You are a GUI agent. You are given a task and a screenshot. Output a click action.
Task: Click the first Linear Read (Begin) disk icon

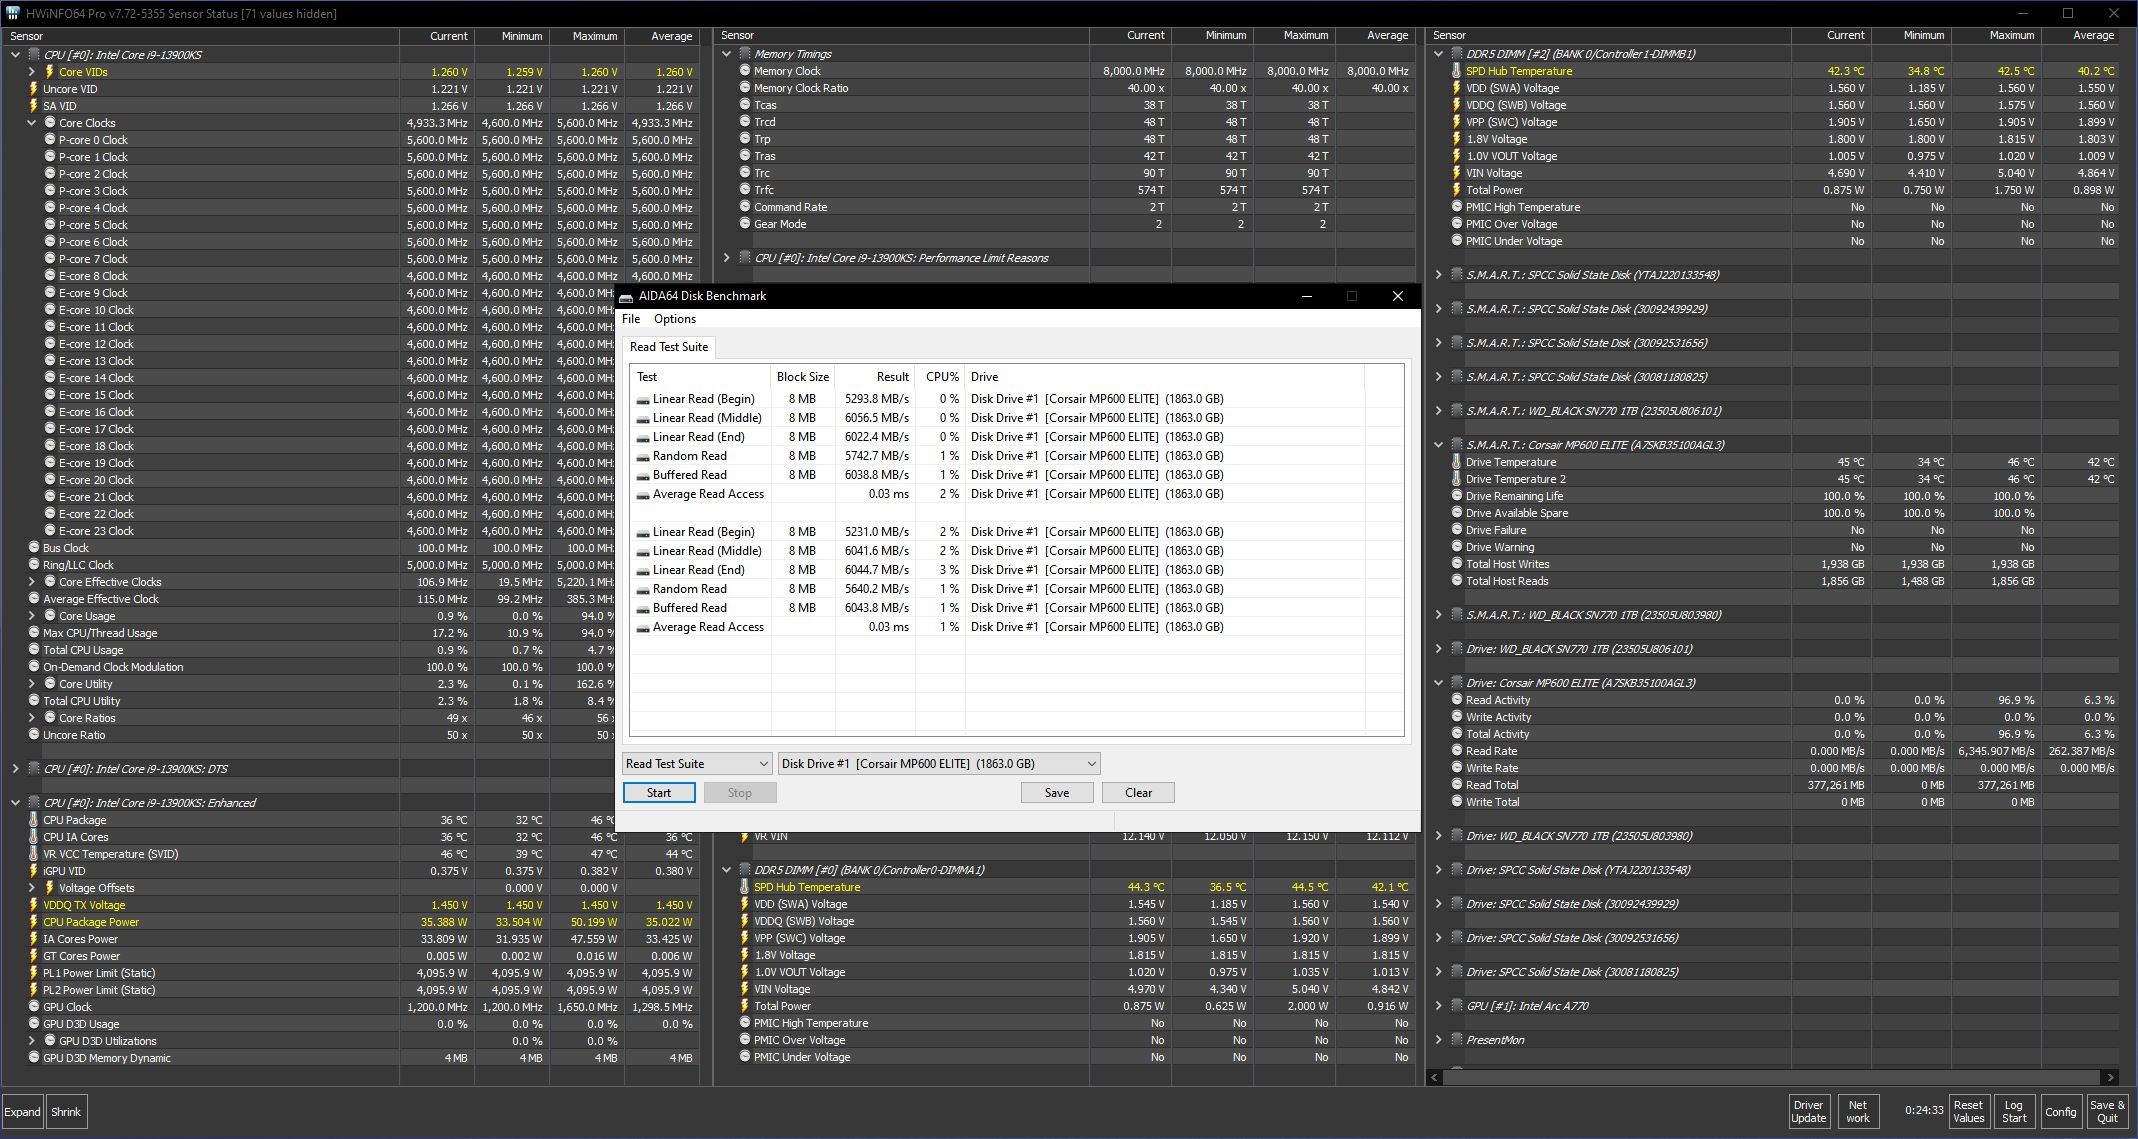tap(643, 399)
